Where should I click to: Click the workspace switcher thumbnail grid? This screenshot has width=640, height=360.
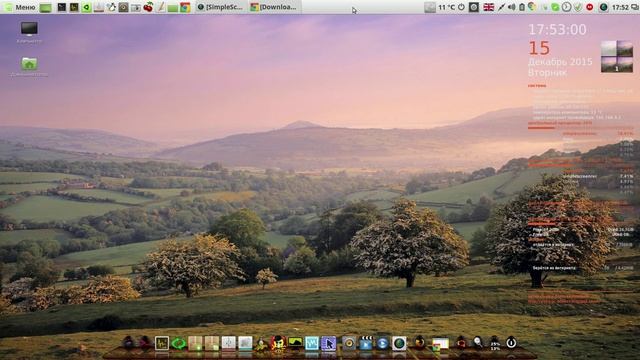(617, 56)
